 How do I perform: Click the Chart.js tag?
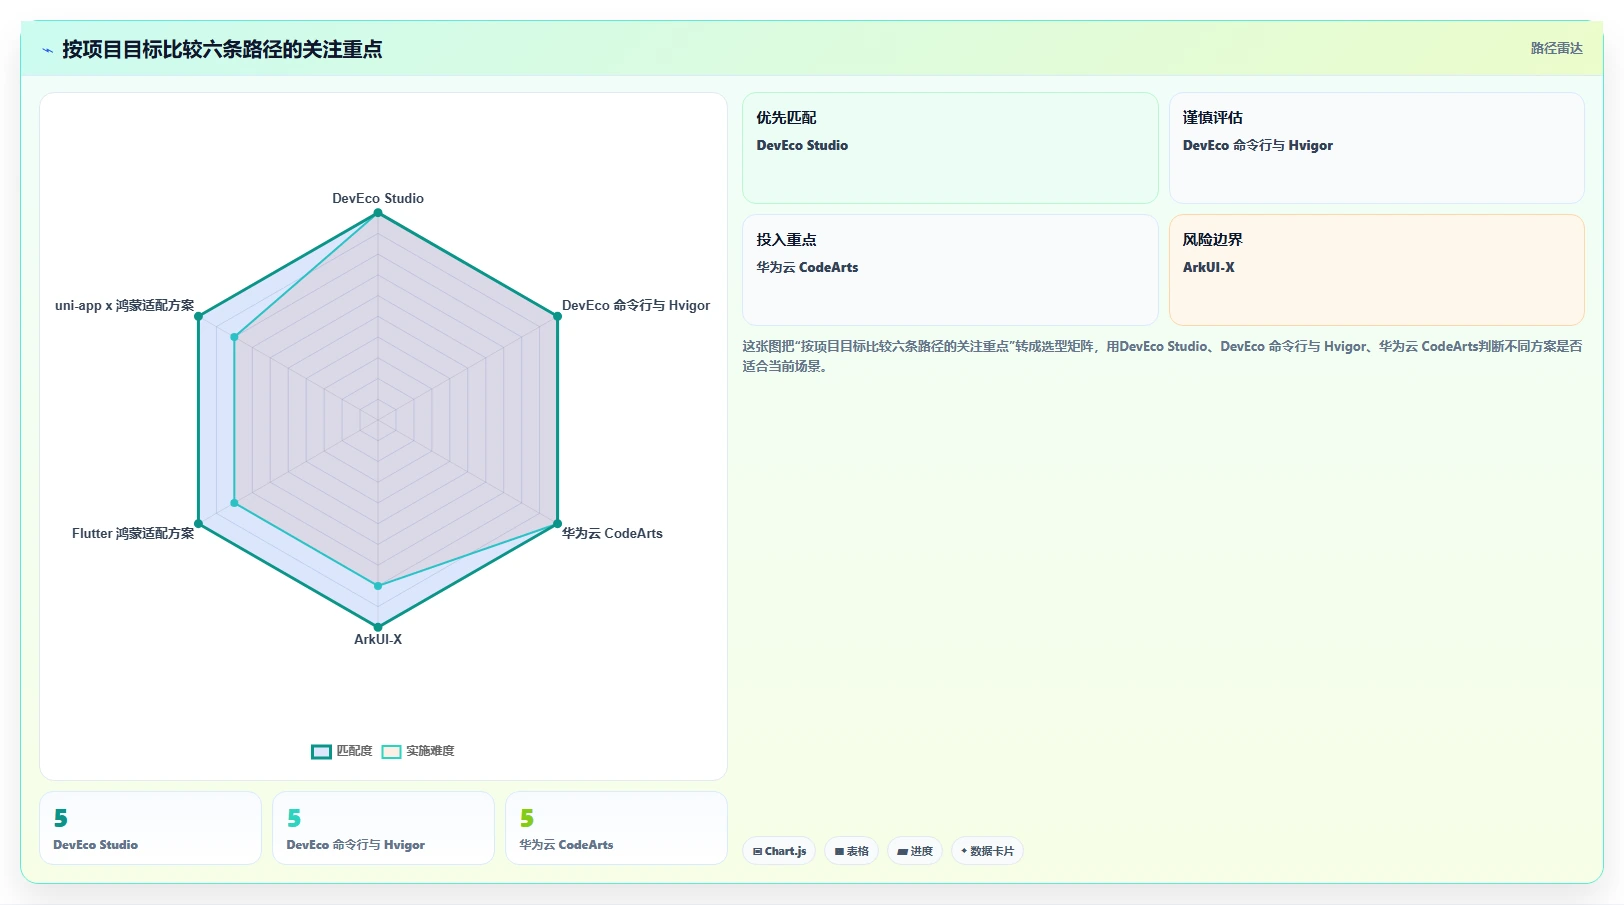tap(779, 851)
